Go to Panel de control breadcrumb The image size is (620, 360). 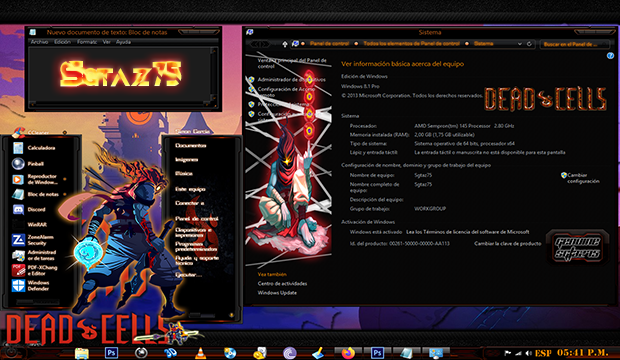point(329,44)
